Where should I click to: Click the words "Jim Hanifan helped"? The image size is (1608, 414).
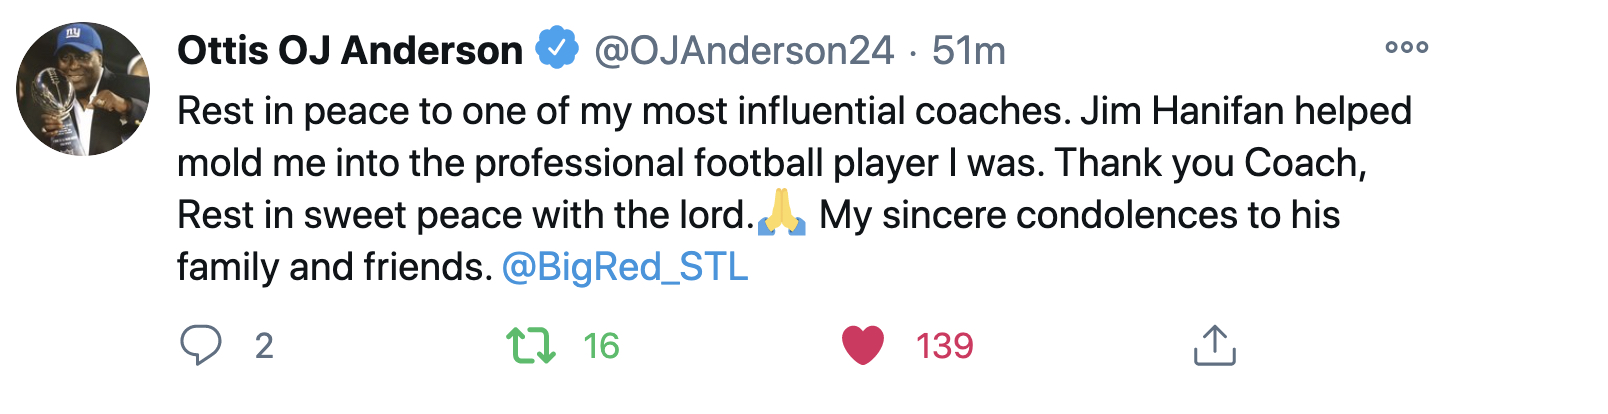(1245, 111)
